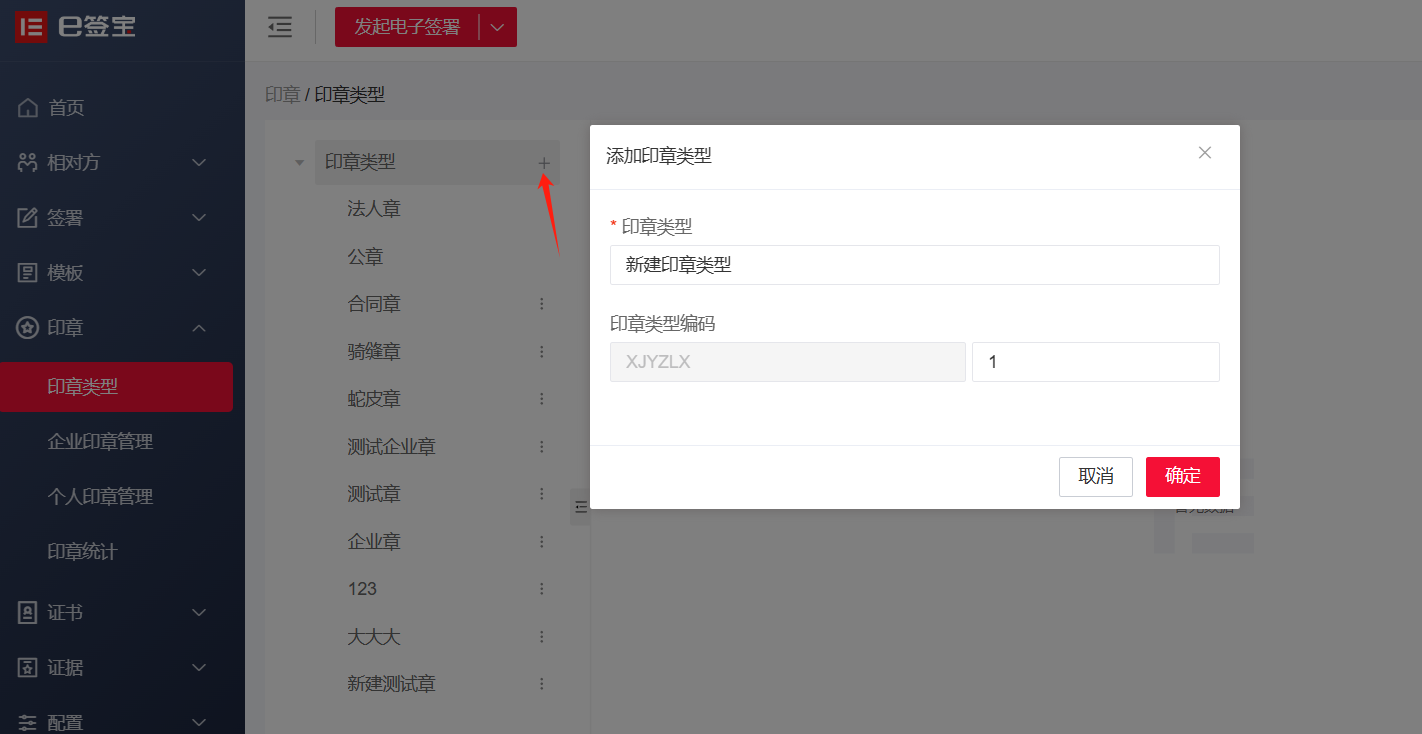This screenshot has width=1422, height=734.
Task: Open the three-dot menu for 测试章
Action: (542, 494)
